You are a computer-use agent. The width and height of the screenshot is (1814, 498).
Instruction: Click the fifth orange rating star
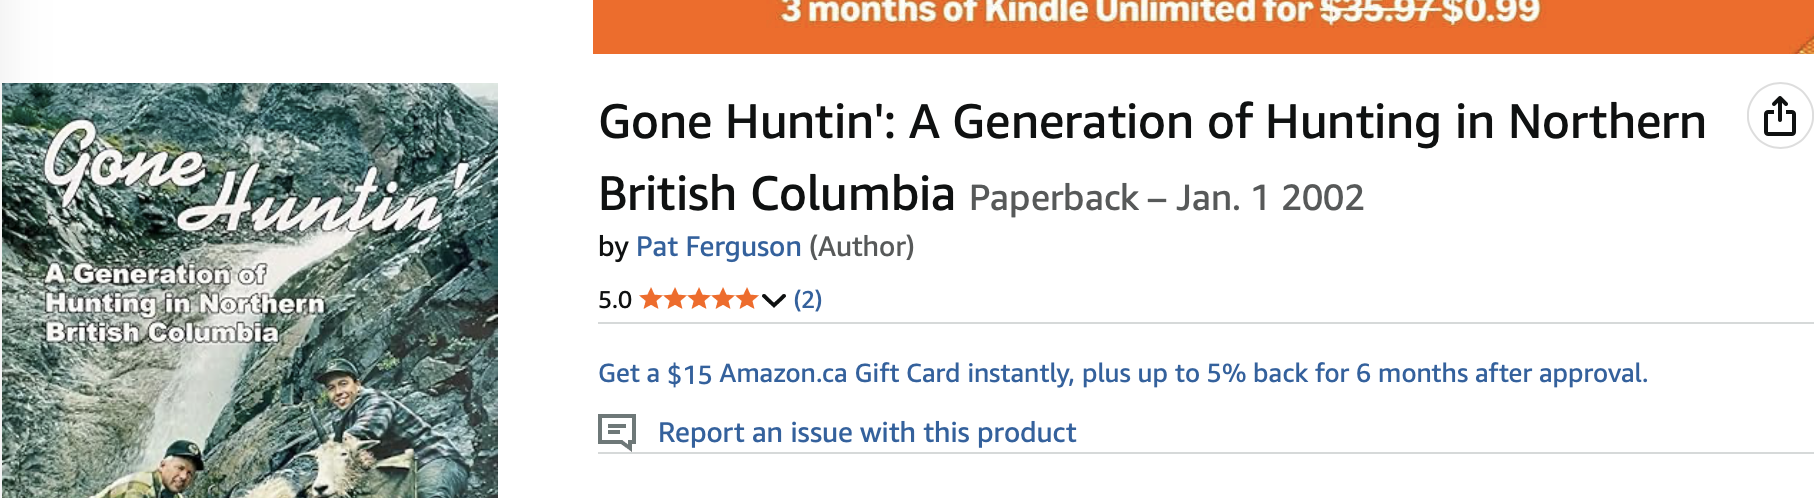click(746, 299)
